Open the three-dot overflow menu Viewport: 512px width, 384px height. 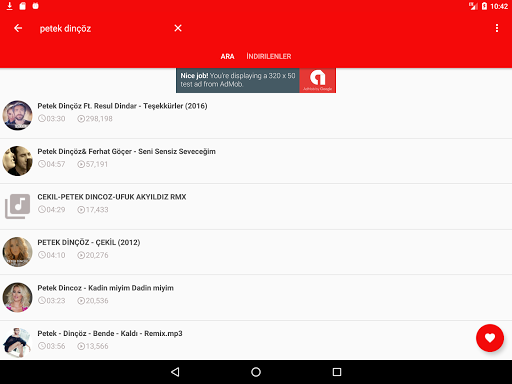pyautogui.click(x=497, y=28)
